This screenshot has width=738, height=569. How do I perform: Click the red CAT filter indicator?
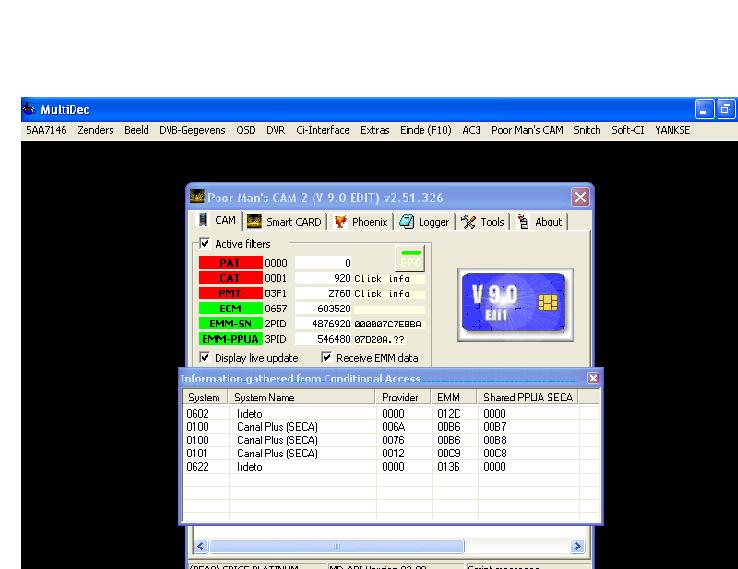click(230, 278)
